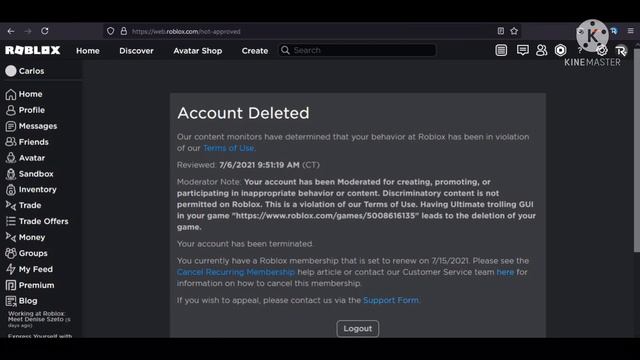640x360 pixels.
Task: Click the browser forward arrow
Action: click(28, 31)
